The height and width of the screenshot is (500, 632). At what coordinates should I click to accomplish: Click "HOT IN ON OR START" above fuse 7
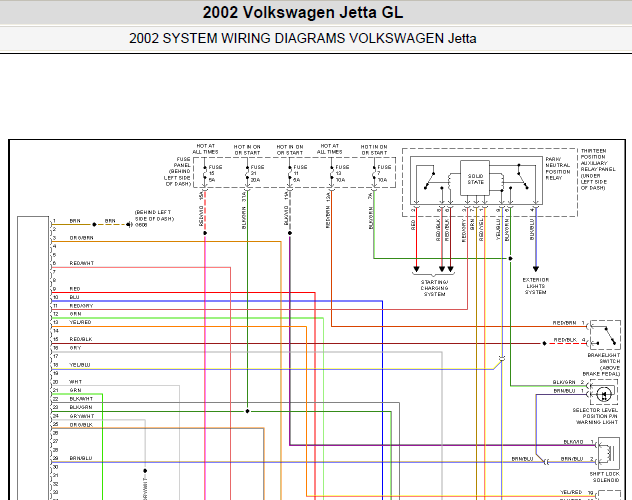click(x=374, y=150)
